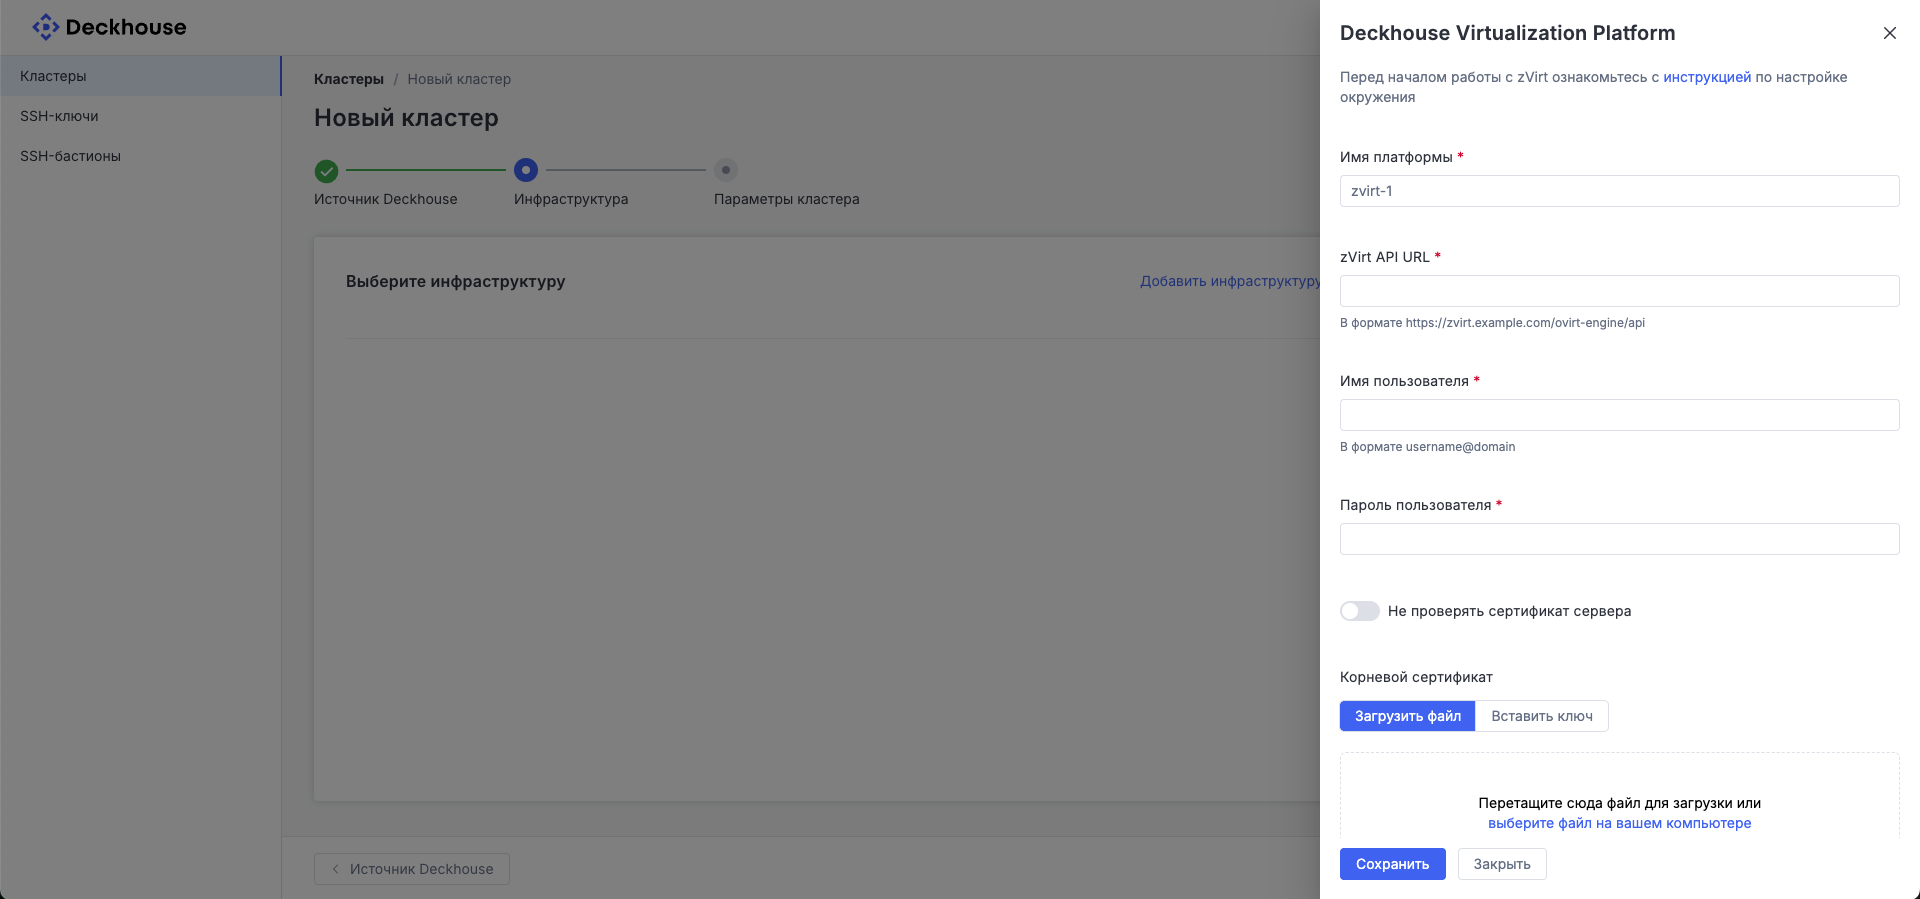Click the Источник Deckhouse step label
This screenshot has width=1920, height=899.
385,199
